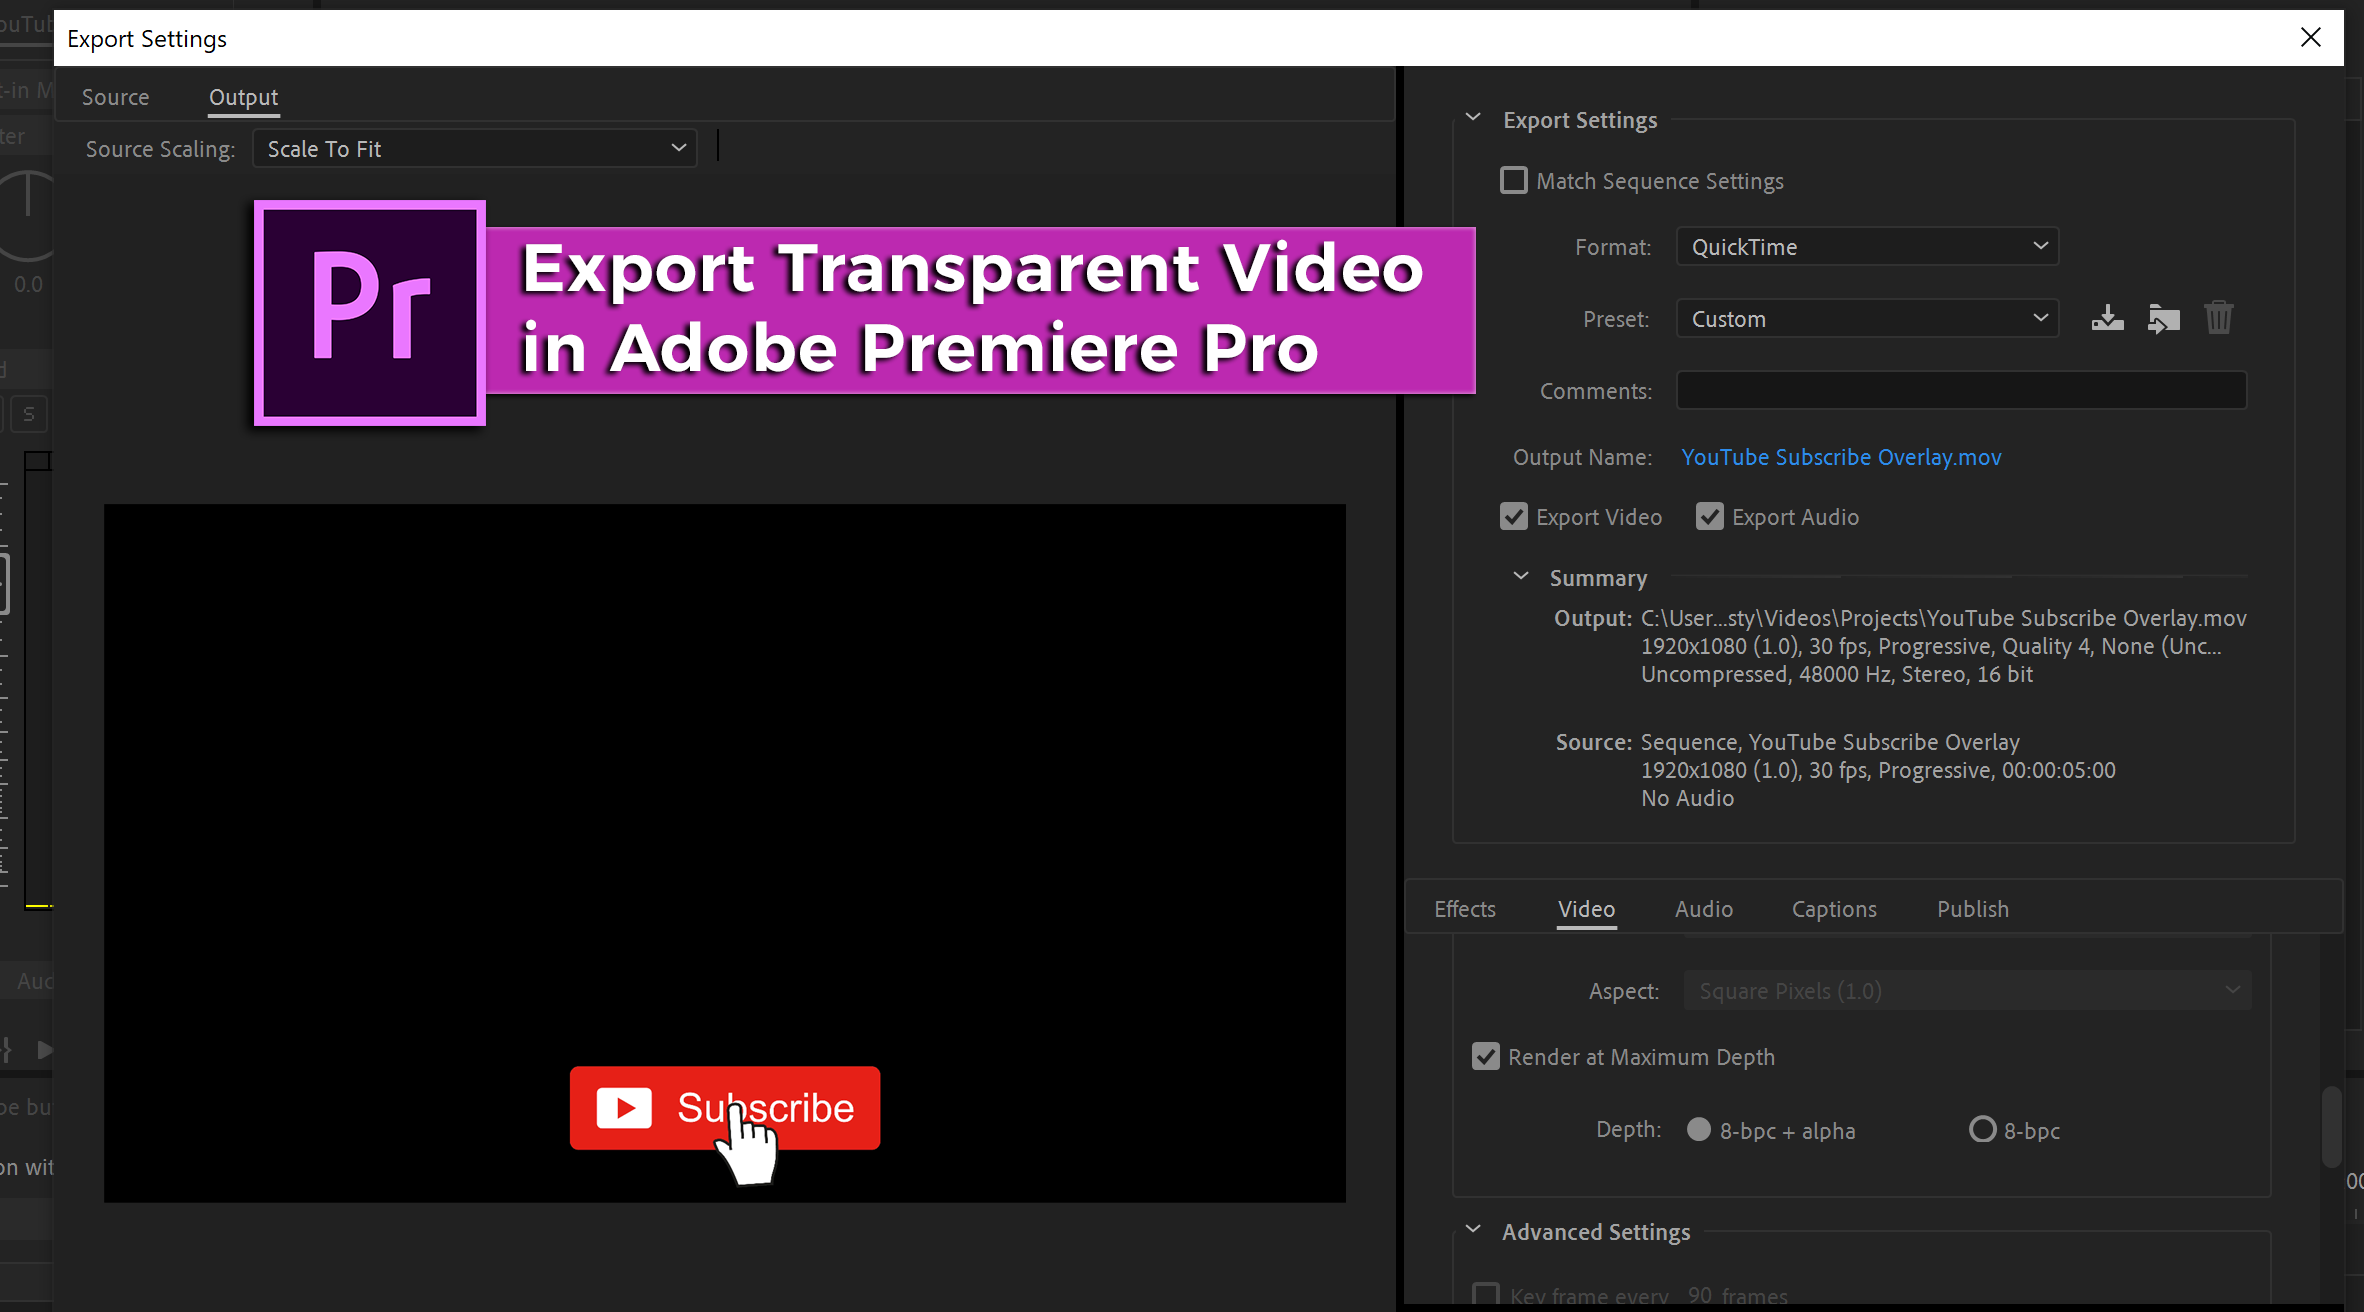Select the Video tab panel

click(x=1584, y=908)
